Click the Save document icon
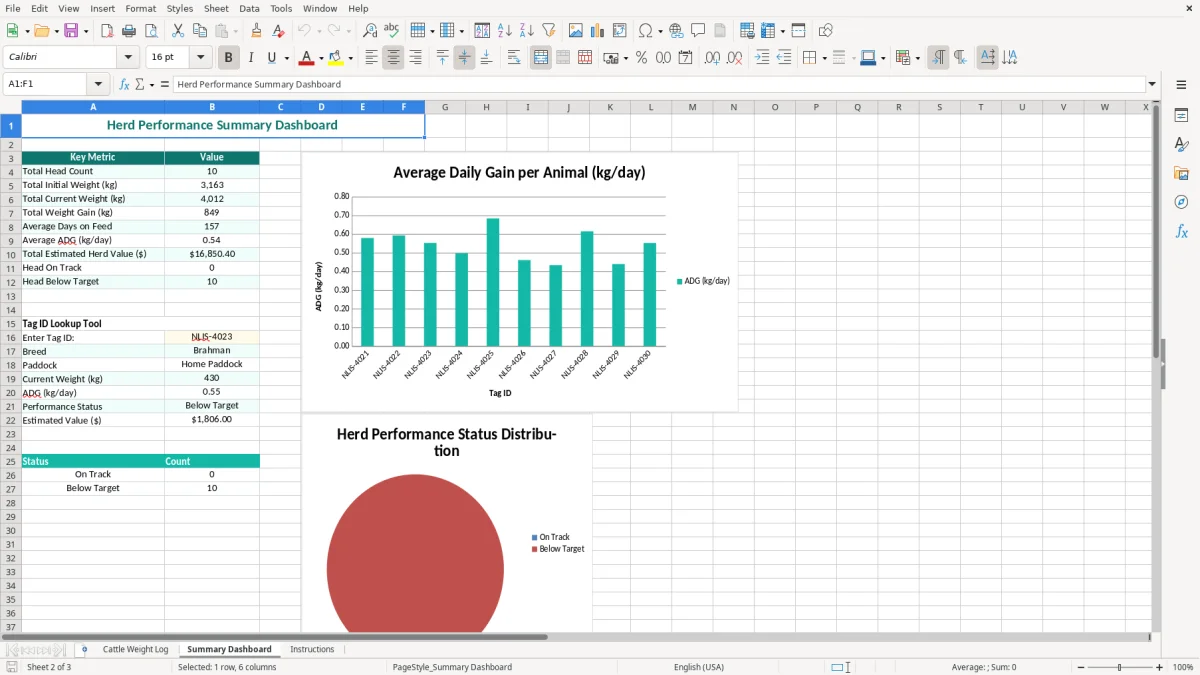This screenshot has height=675, width=1200. click(x=71, y=31)
